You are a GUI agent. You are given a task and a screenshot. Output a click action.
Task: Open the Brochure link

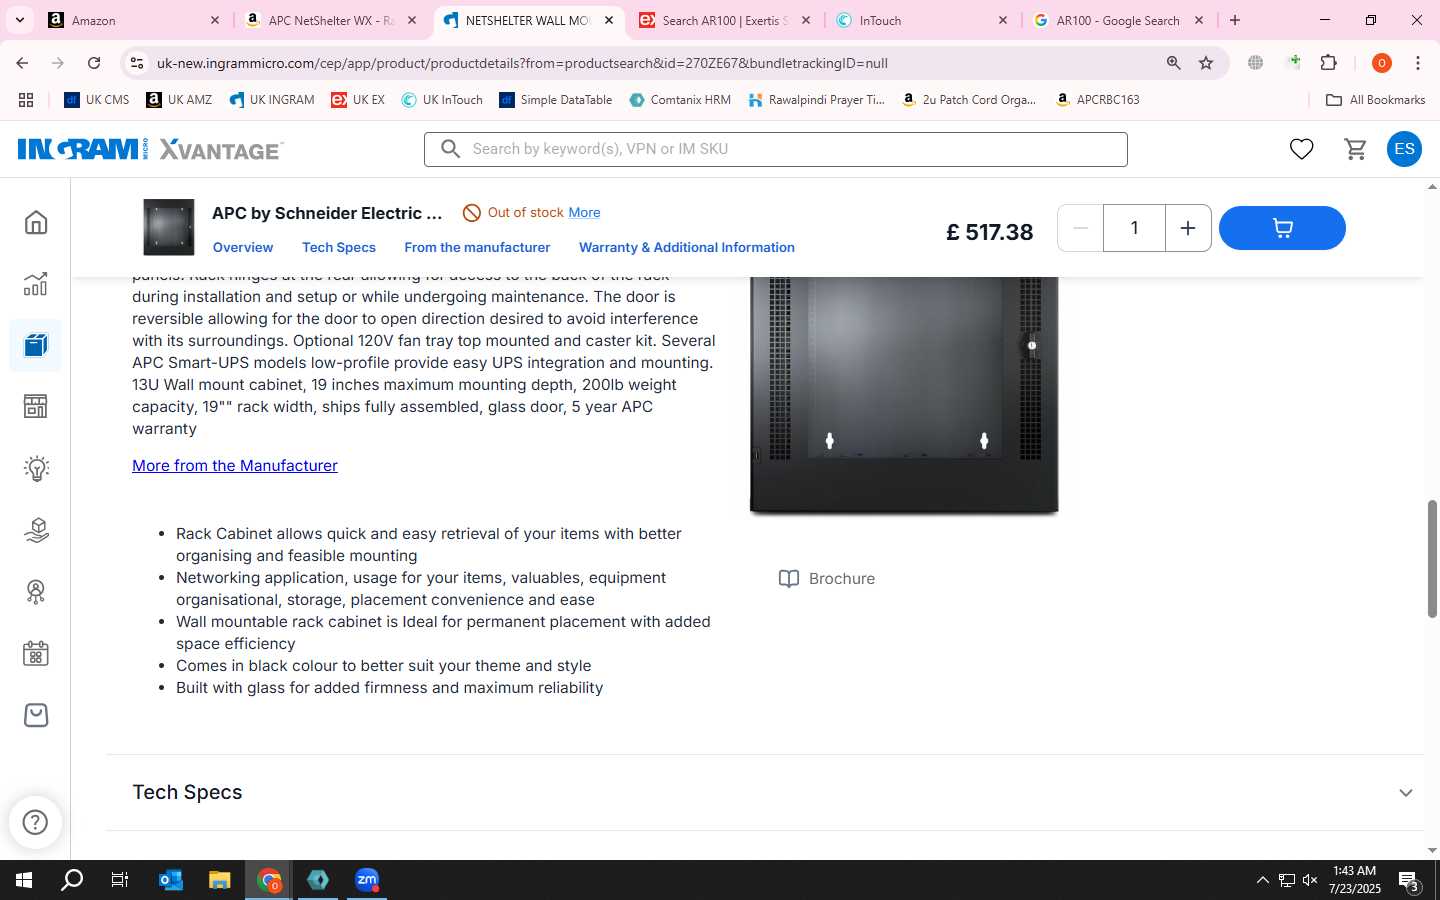[x=827, y=578]
